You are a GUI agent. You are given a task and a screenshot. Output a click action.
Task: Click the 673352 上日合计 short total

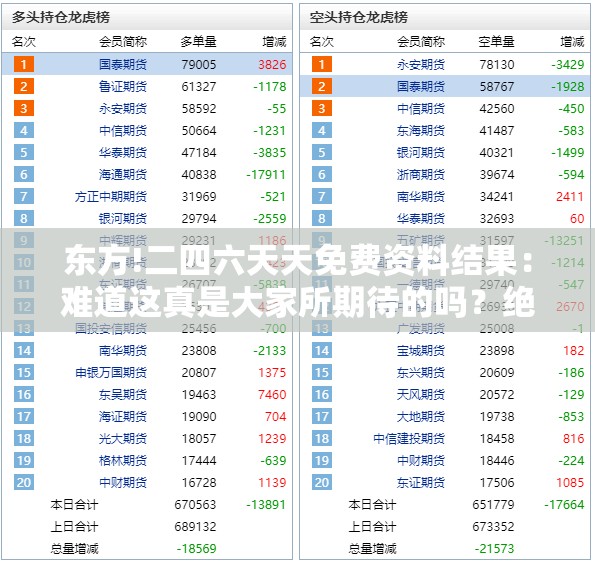tap(493, 526)
